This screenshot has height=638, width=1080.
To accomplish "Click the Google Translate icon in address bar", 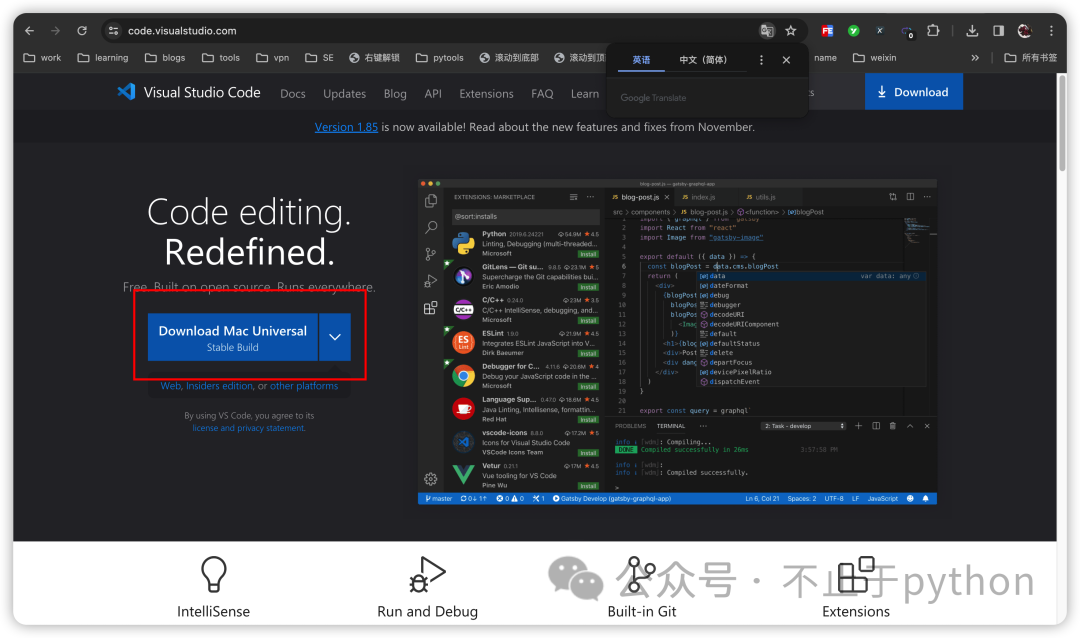I will click(x=767, y=31).
